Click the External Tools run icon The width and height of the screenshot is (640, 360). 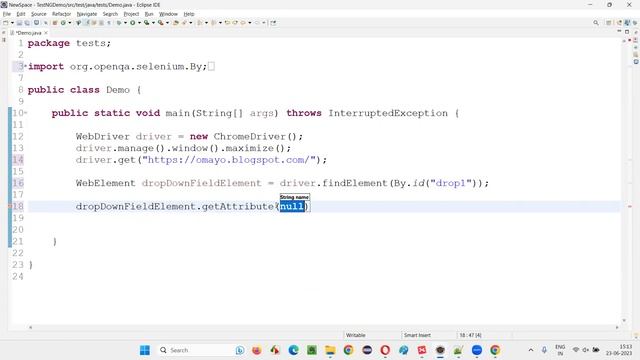coord(161,23)
